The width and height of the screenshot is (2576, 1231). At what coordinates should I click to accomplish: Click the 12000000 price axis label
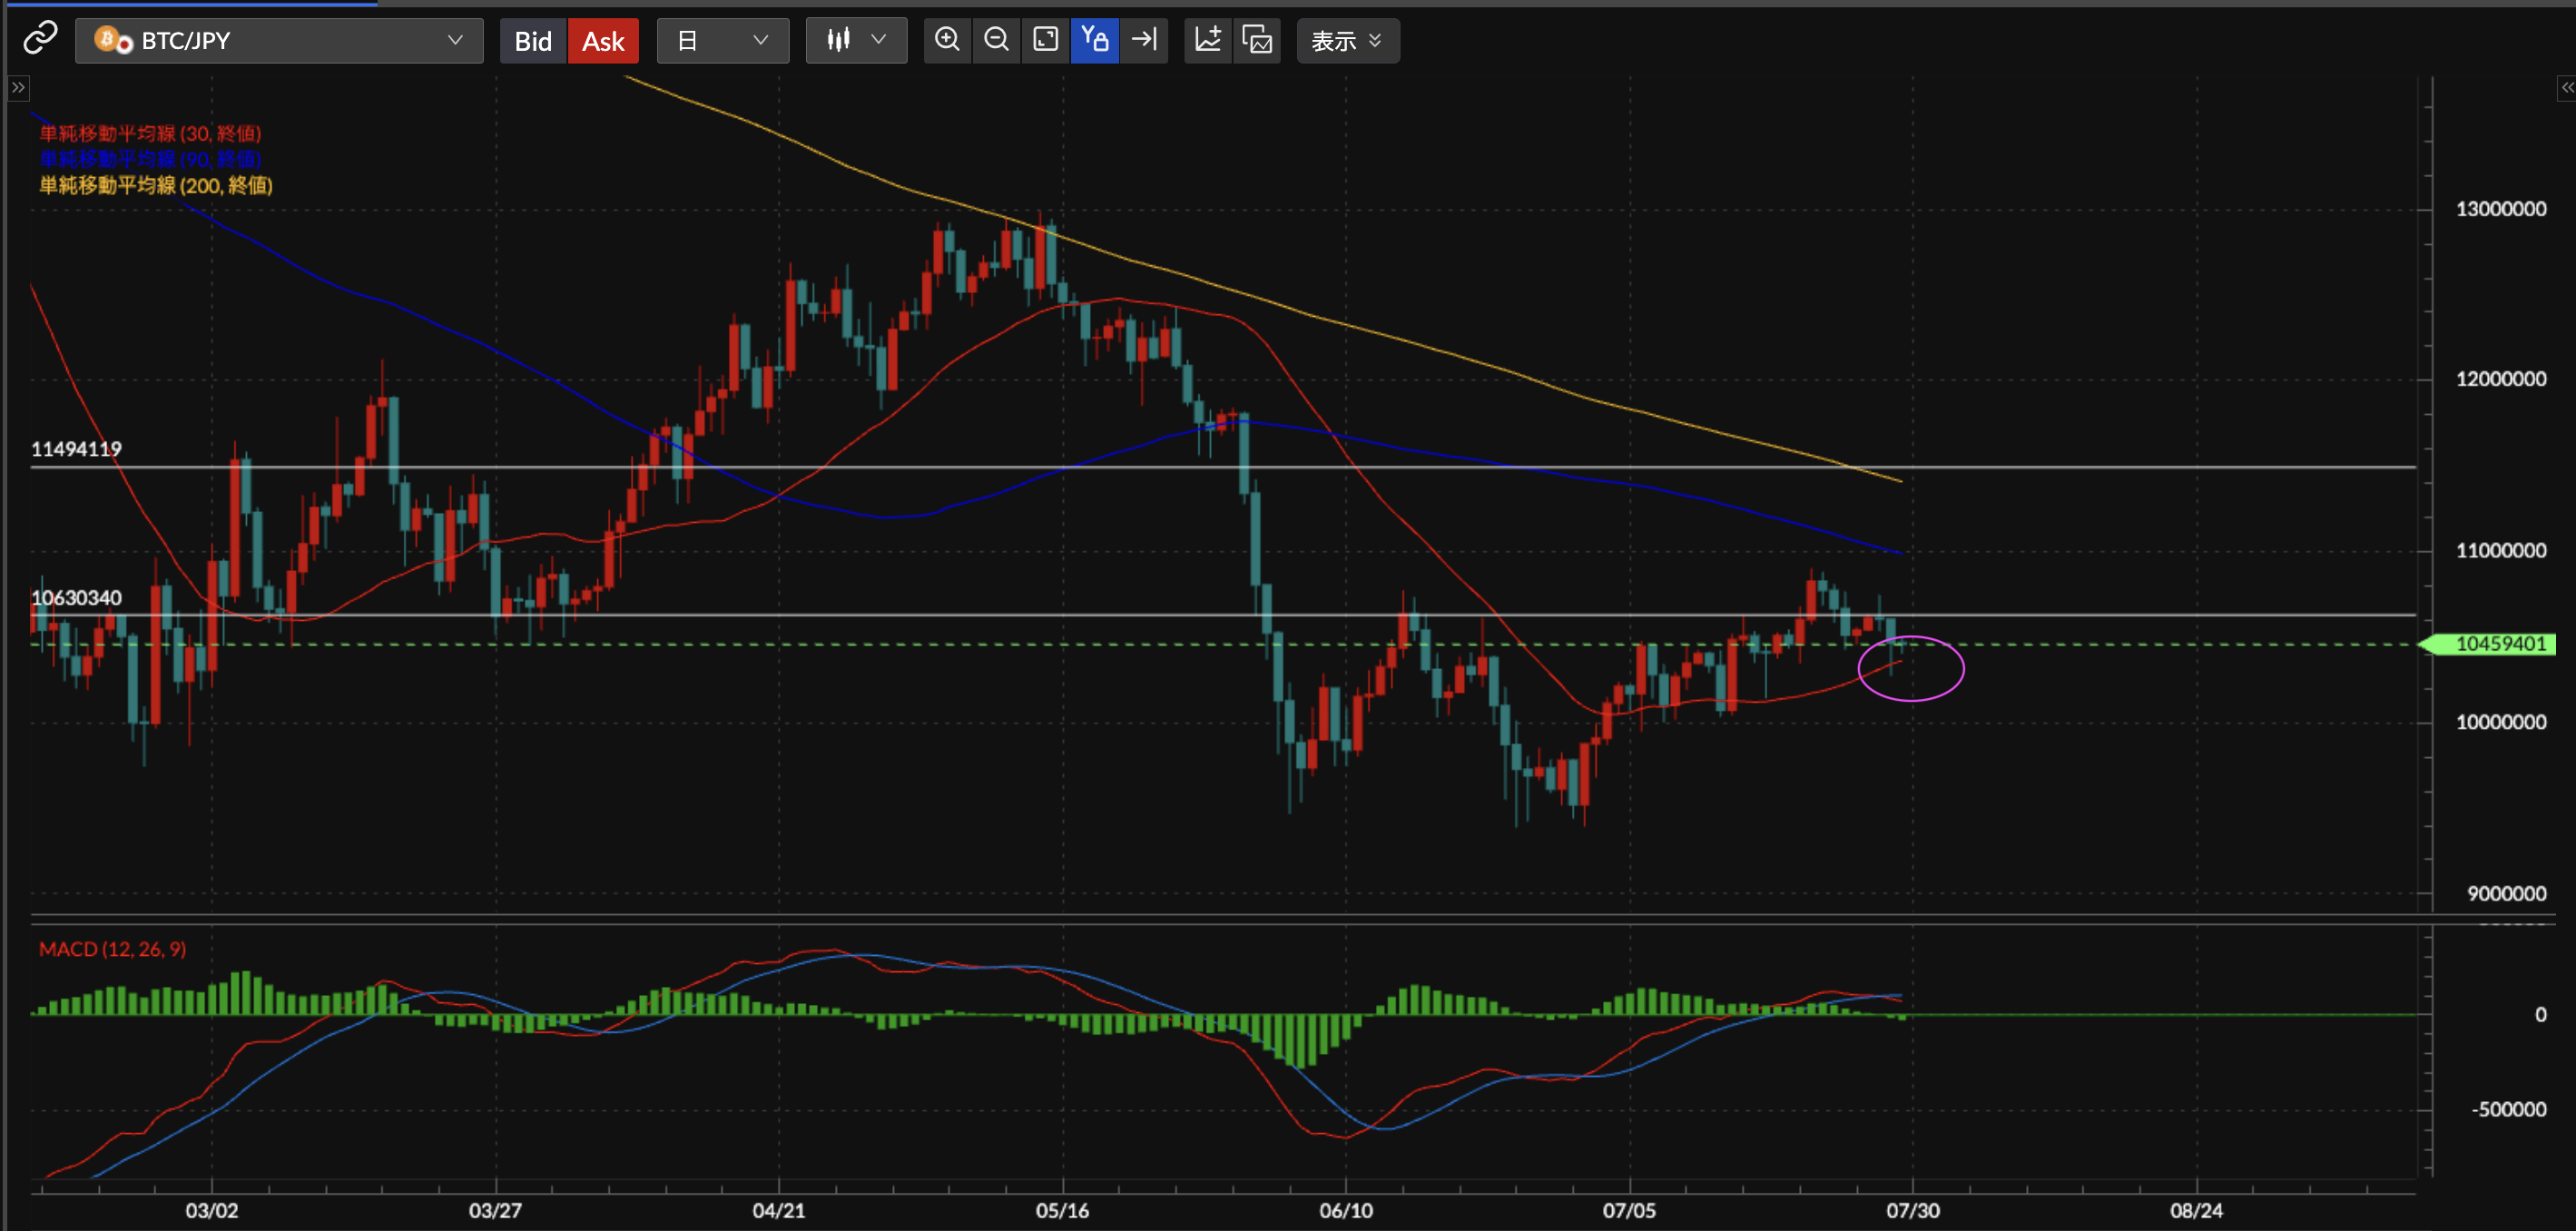point(2500,379)
